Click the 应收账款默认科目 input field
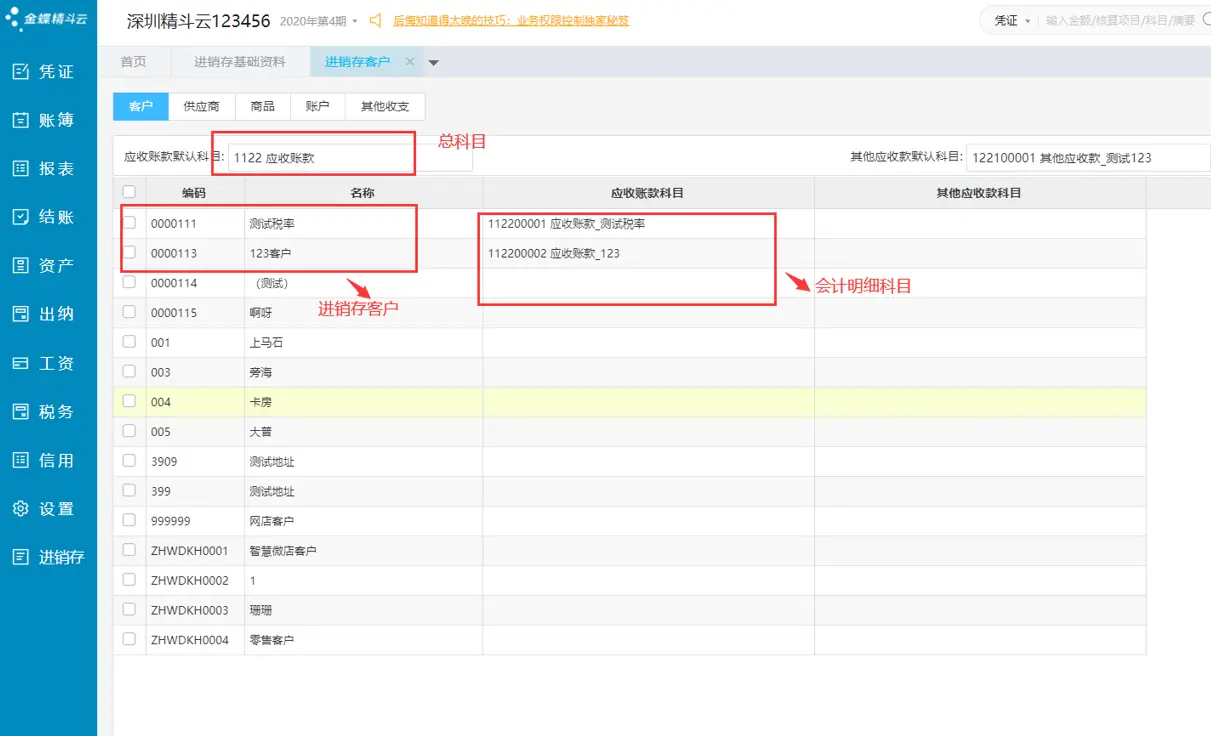The width and height of the screenshot is (1211, 736). coord(320,157)
